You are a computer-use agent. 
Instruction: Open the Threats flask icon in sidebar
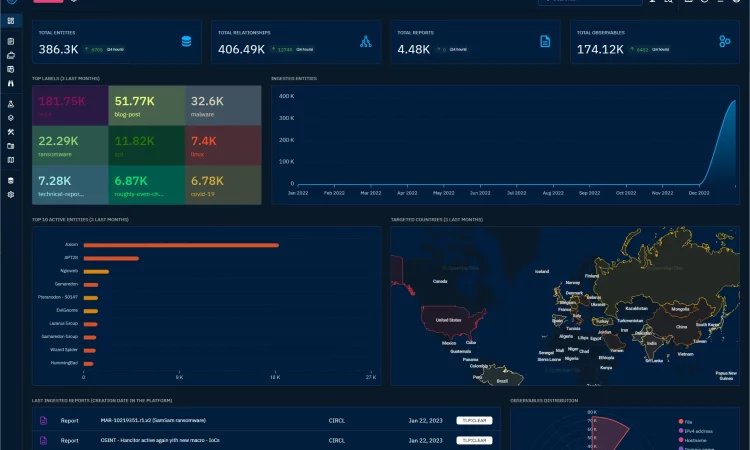(11, 104)
